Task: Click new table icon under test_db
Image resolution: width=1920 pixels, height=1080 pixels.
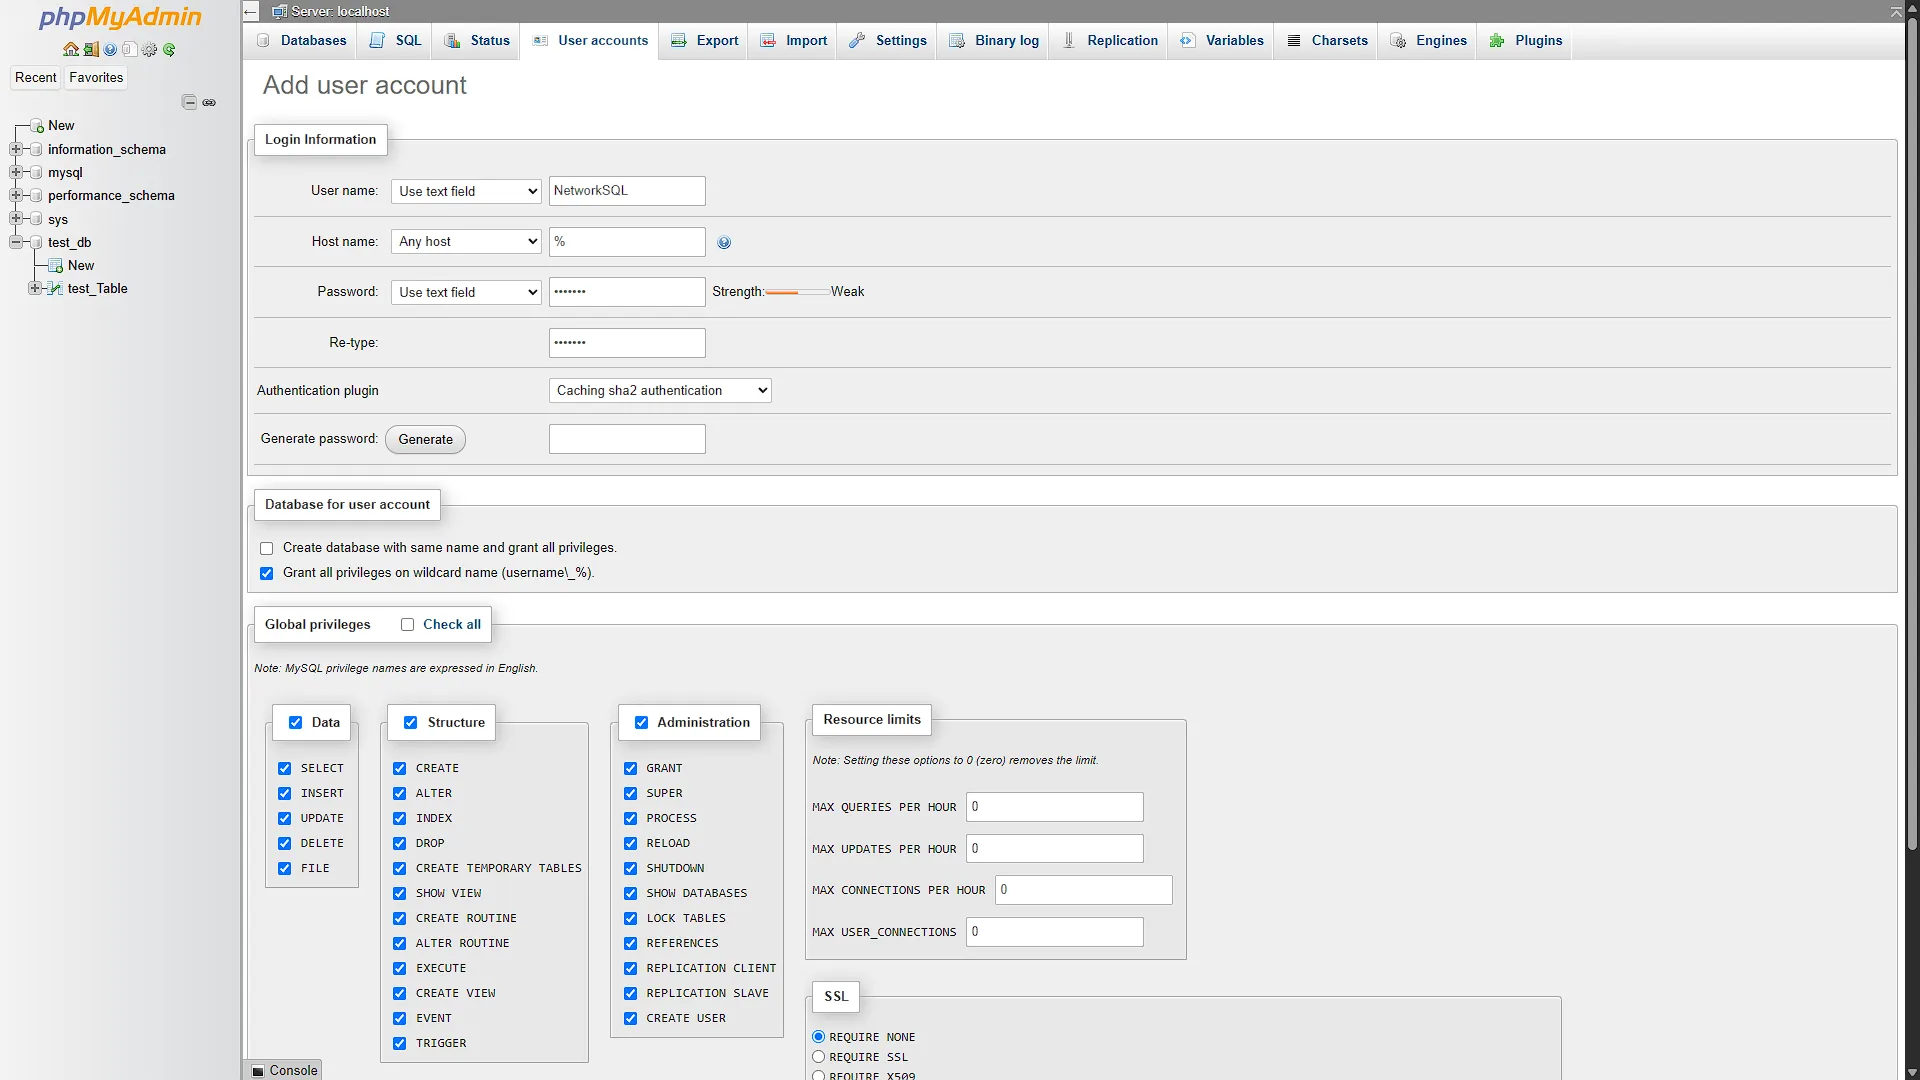Action: 56,266
